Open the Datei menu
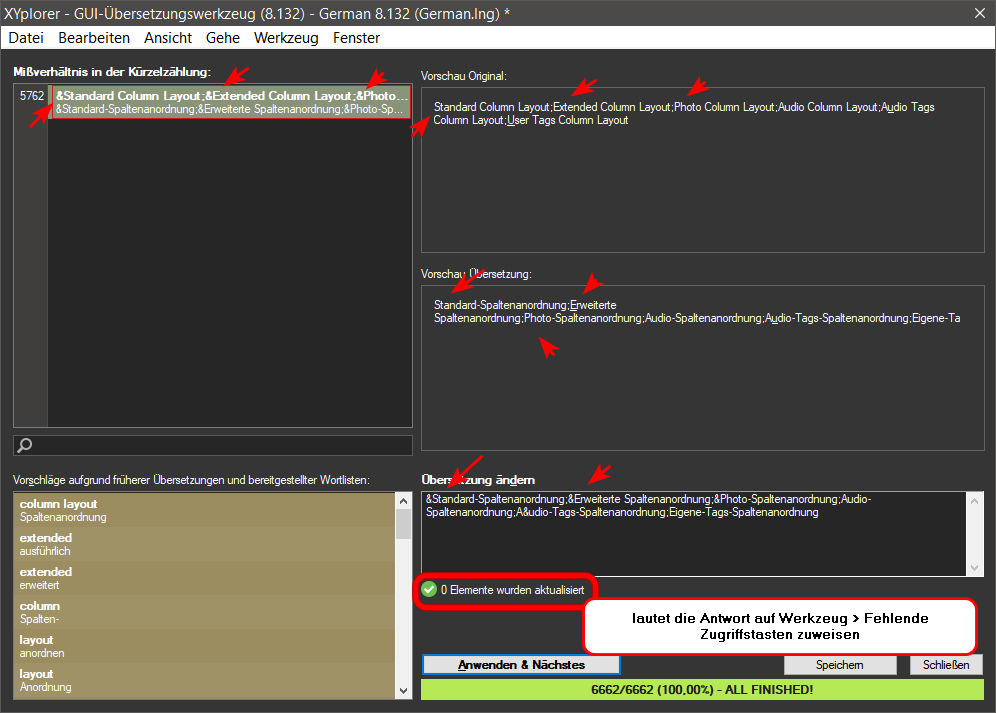 click(26, 38)
